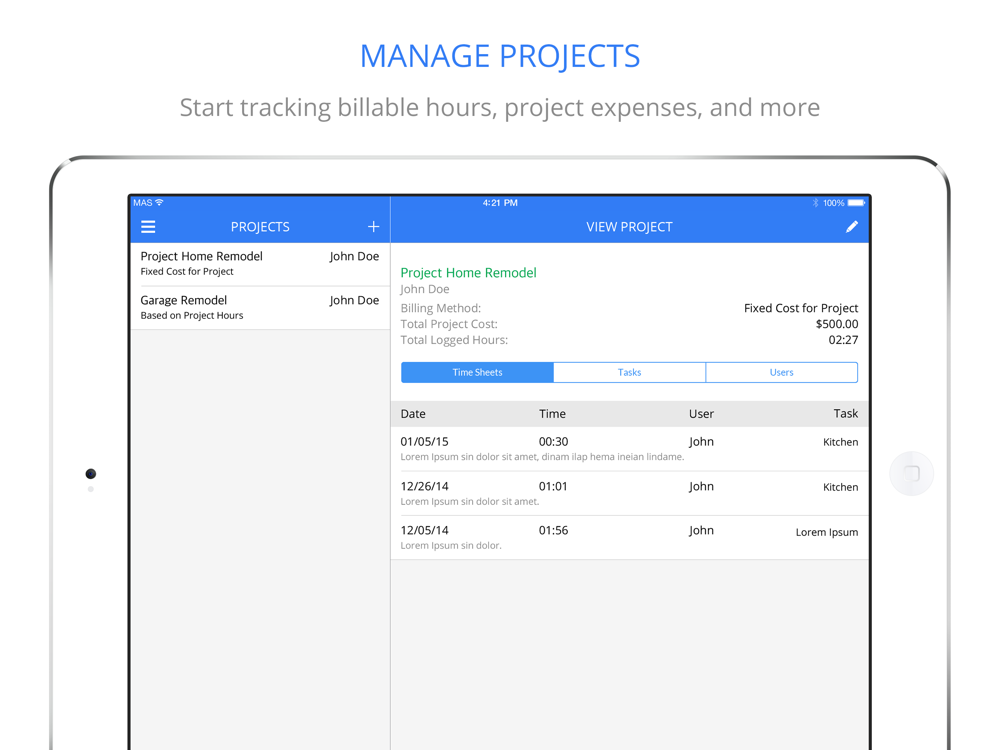Switch to the Time Sheets tab
Screen dimensions: 1000x750
click(477, 372)
